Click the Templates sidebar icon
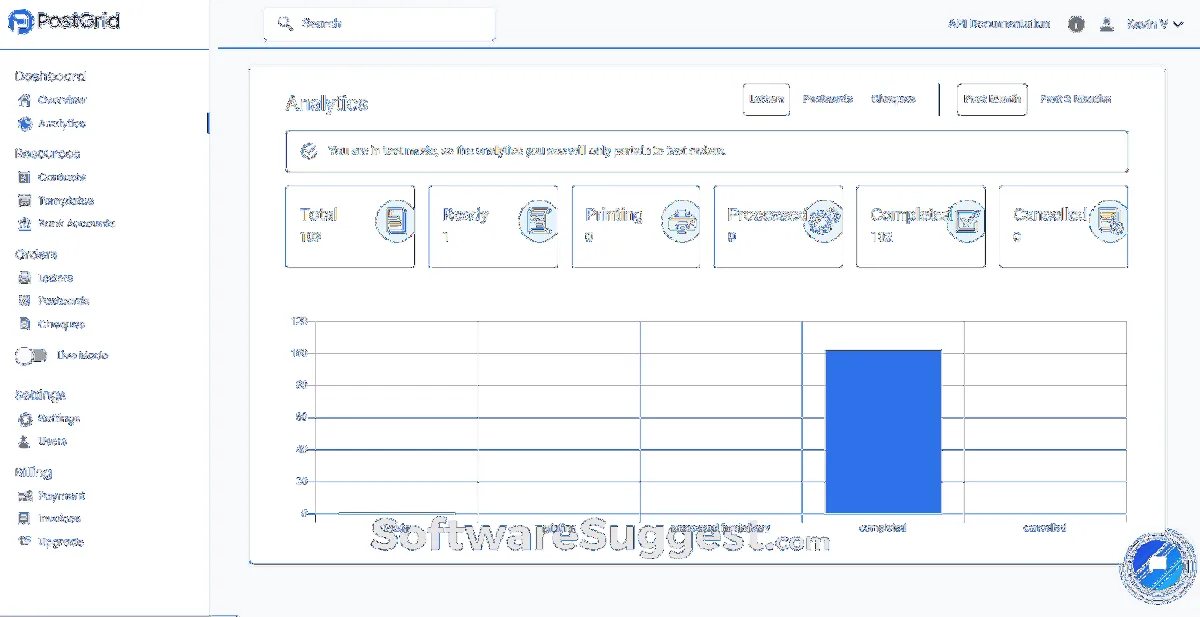This screenshot has width=1200, height=617. pos(25,201)
